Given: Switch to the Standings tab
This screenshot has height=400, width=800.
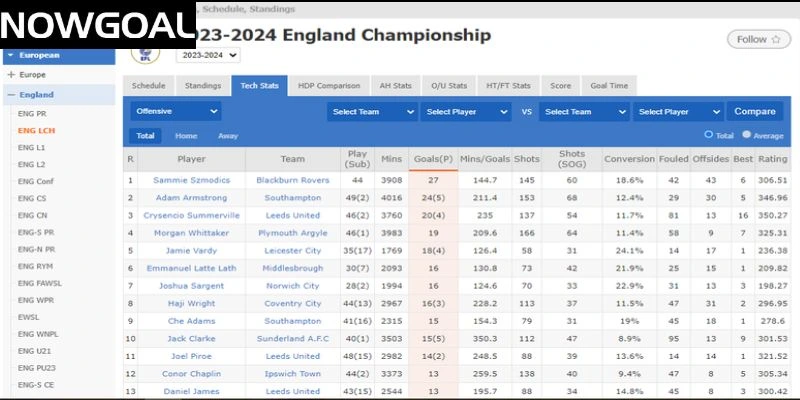Looking at the screenshot, I should (203, 86).
